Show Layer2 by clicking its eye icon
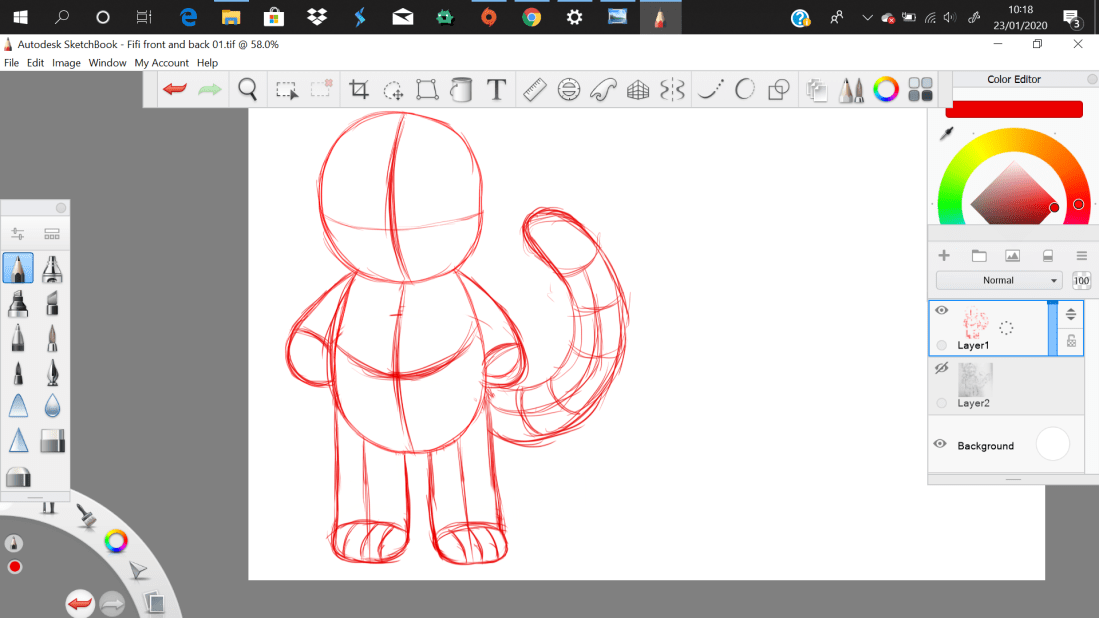 click(x=941, y=369)
